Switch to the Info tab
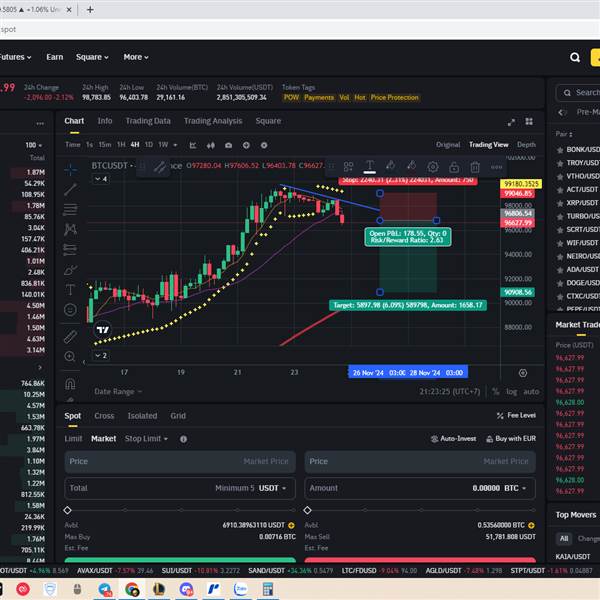 105,121
